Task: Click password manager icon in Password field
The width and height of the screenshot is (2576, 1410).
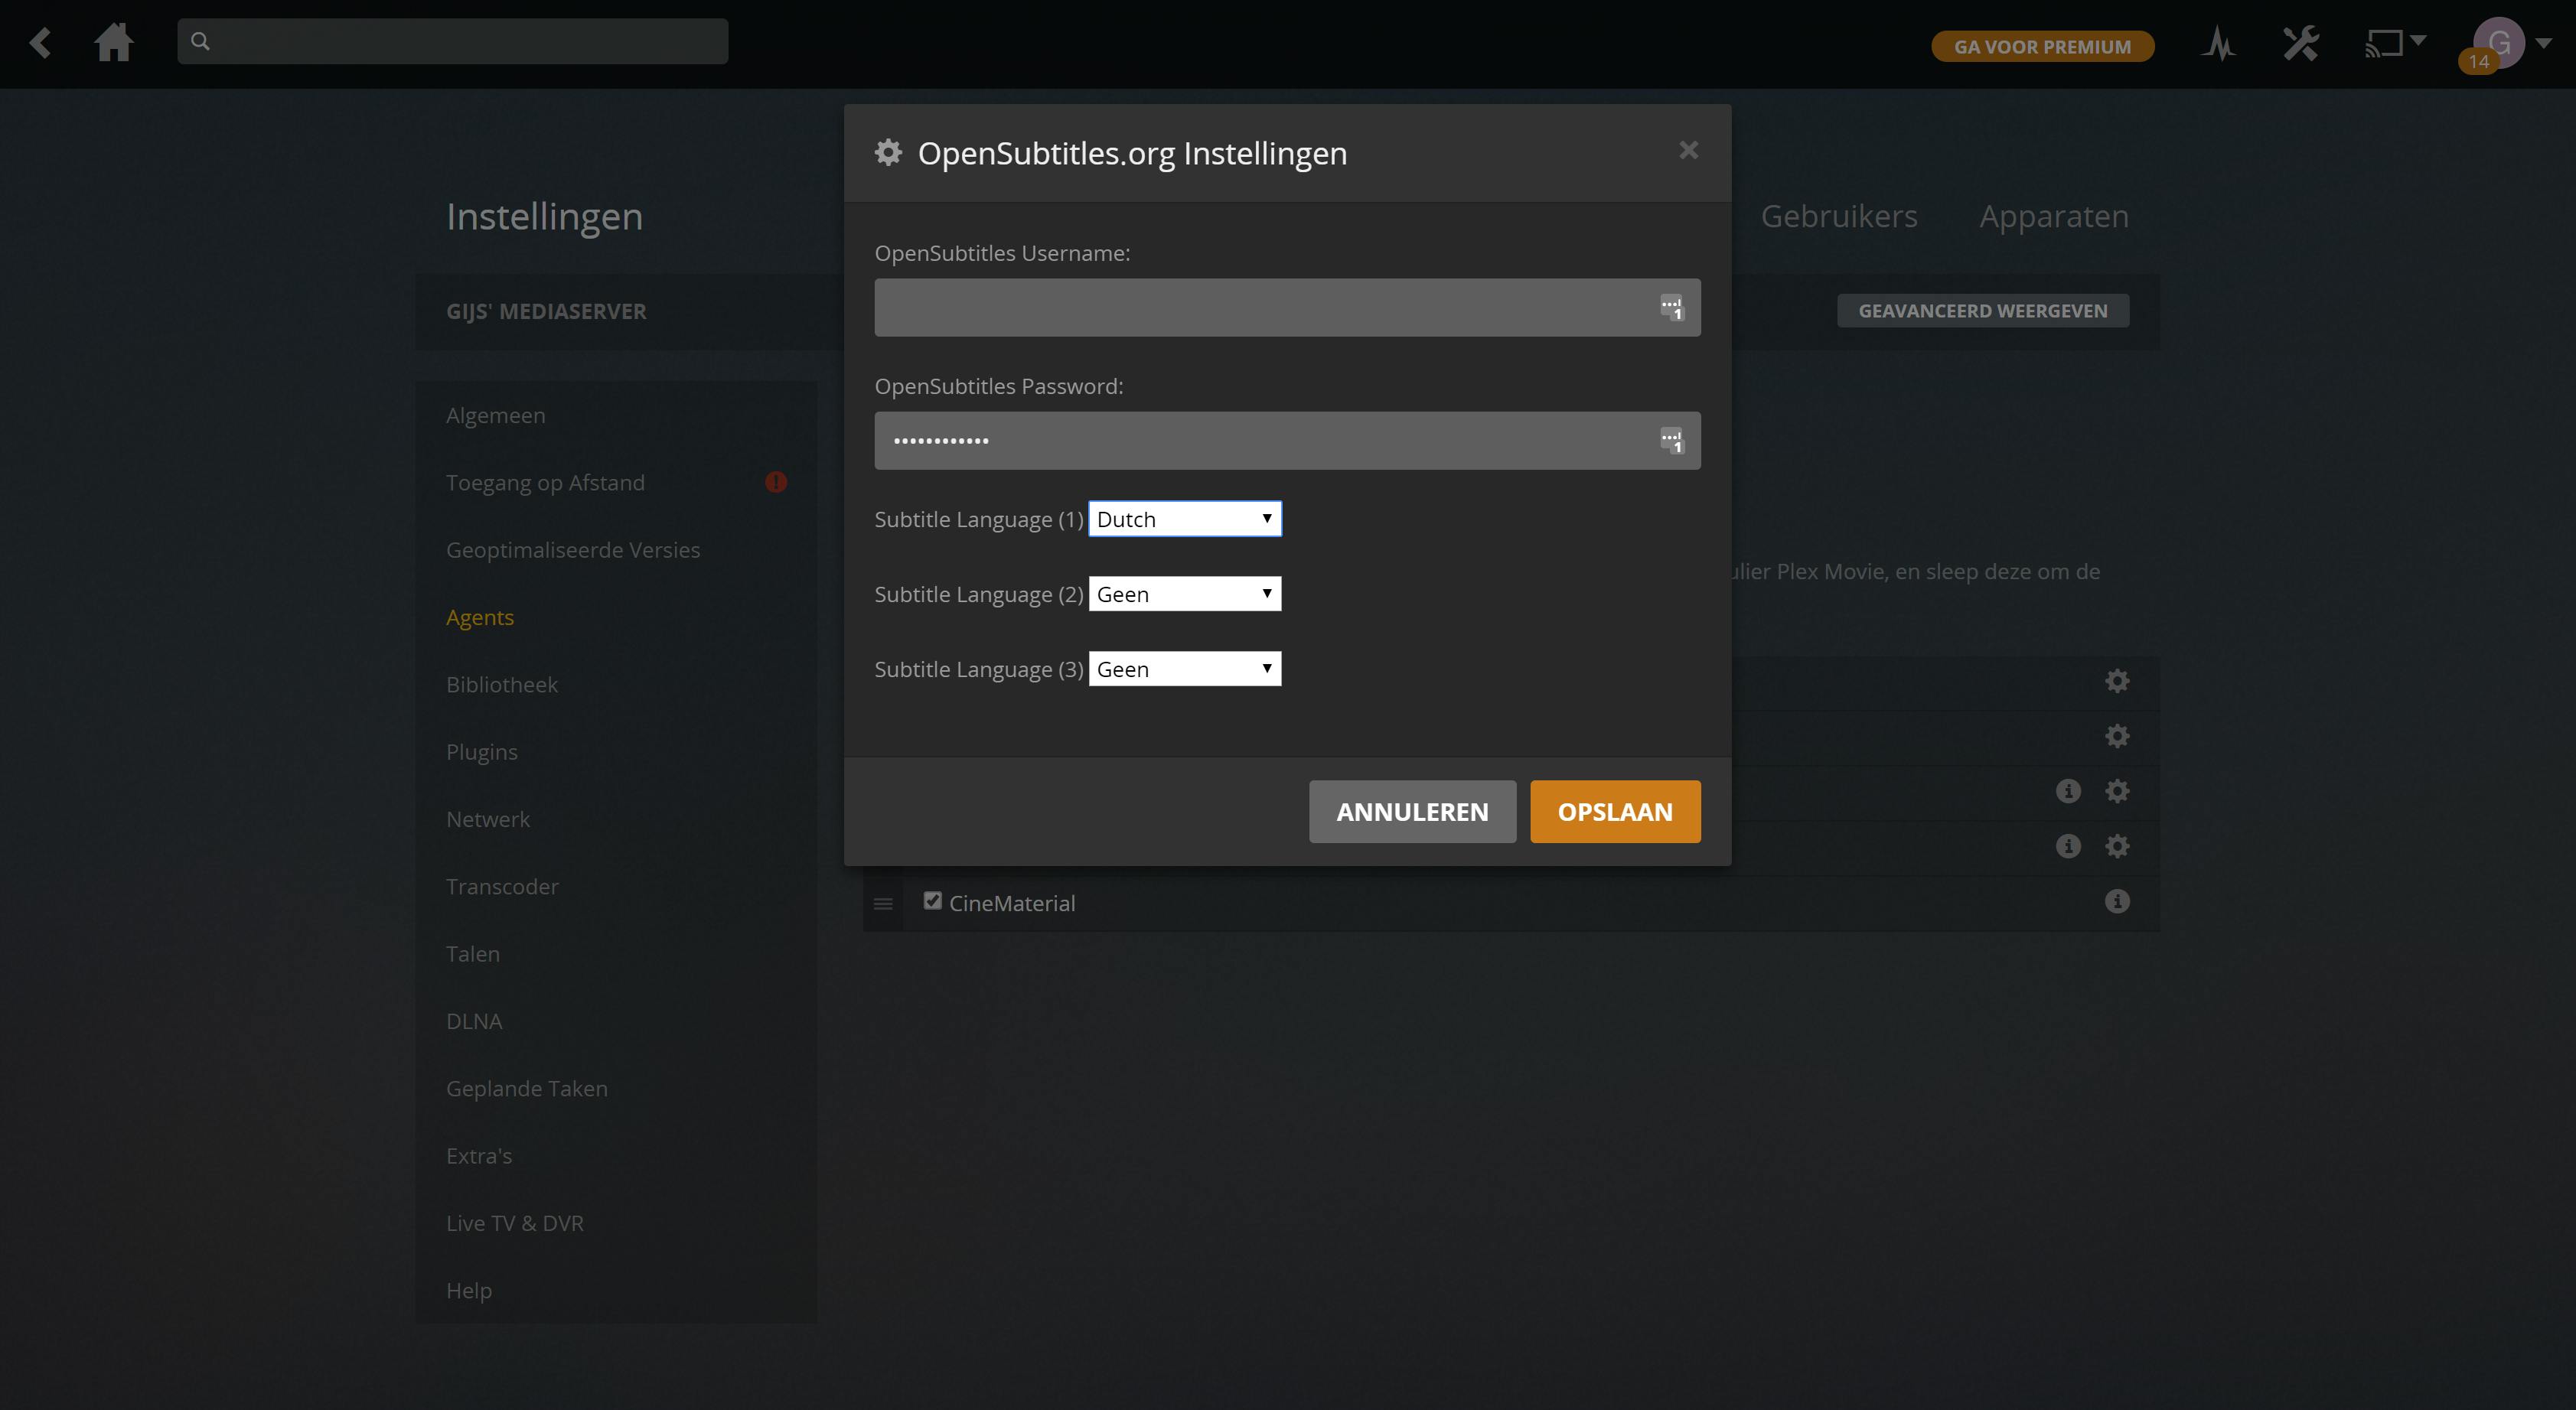Action: (x=1672, y=440)
